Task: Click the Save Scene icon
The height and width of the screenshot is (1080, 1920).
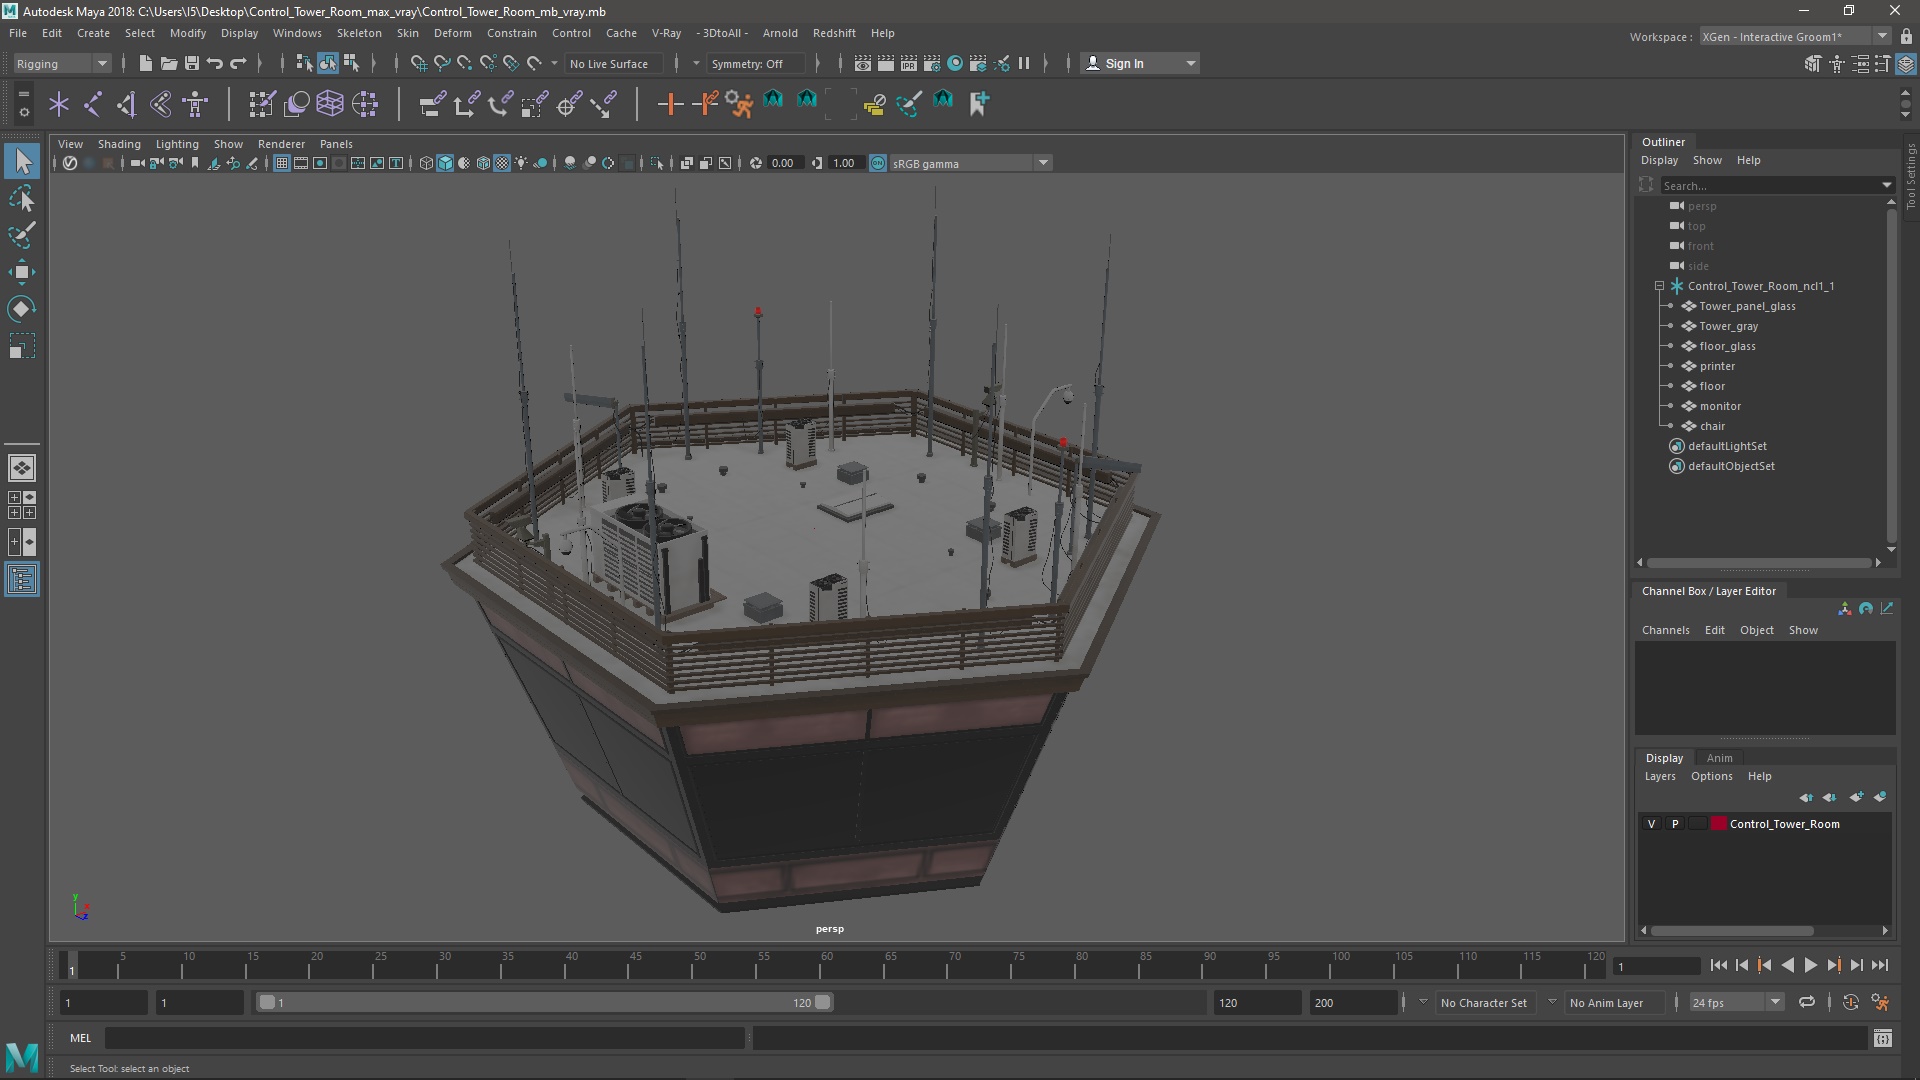Action: pyautogui.click(x=191, y=63)
